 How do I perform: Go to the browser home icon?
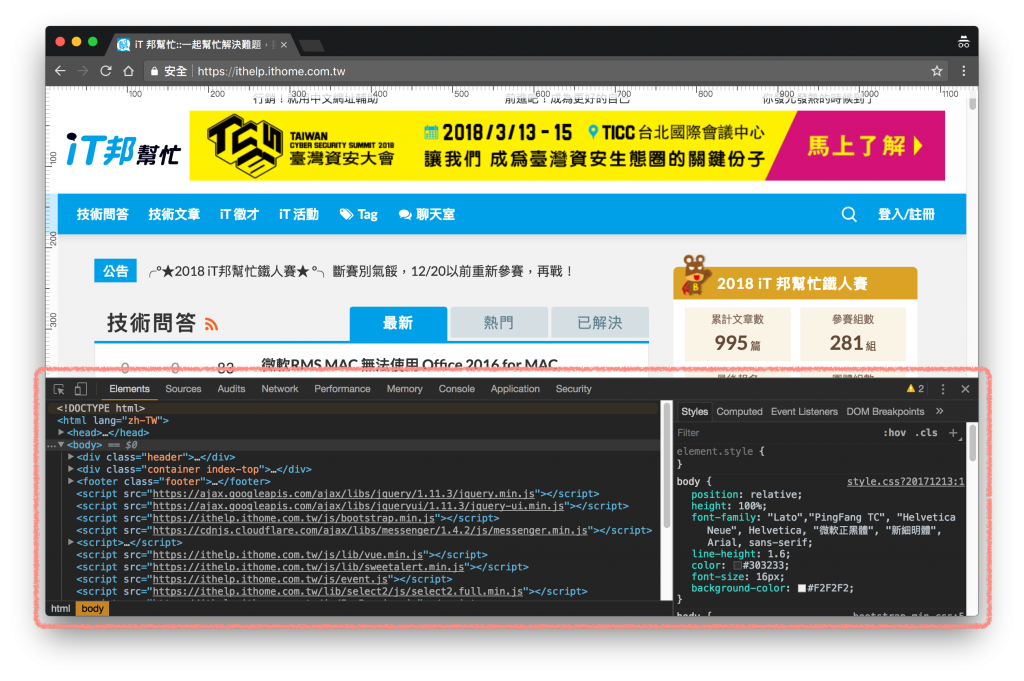coord(129,71)
